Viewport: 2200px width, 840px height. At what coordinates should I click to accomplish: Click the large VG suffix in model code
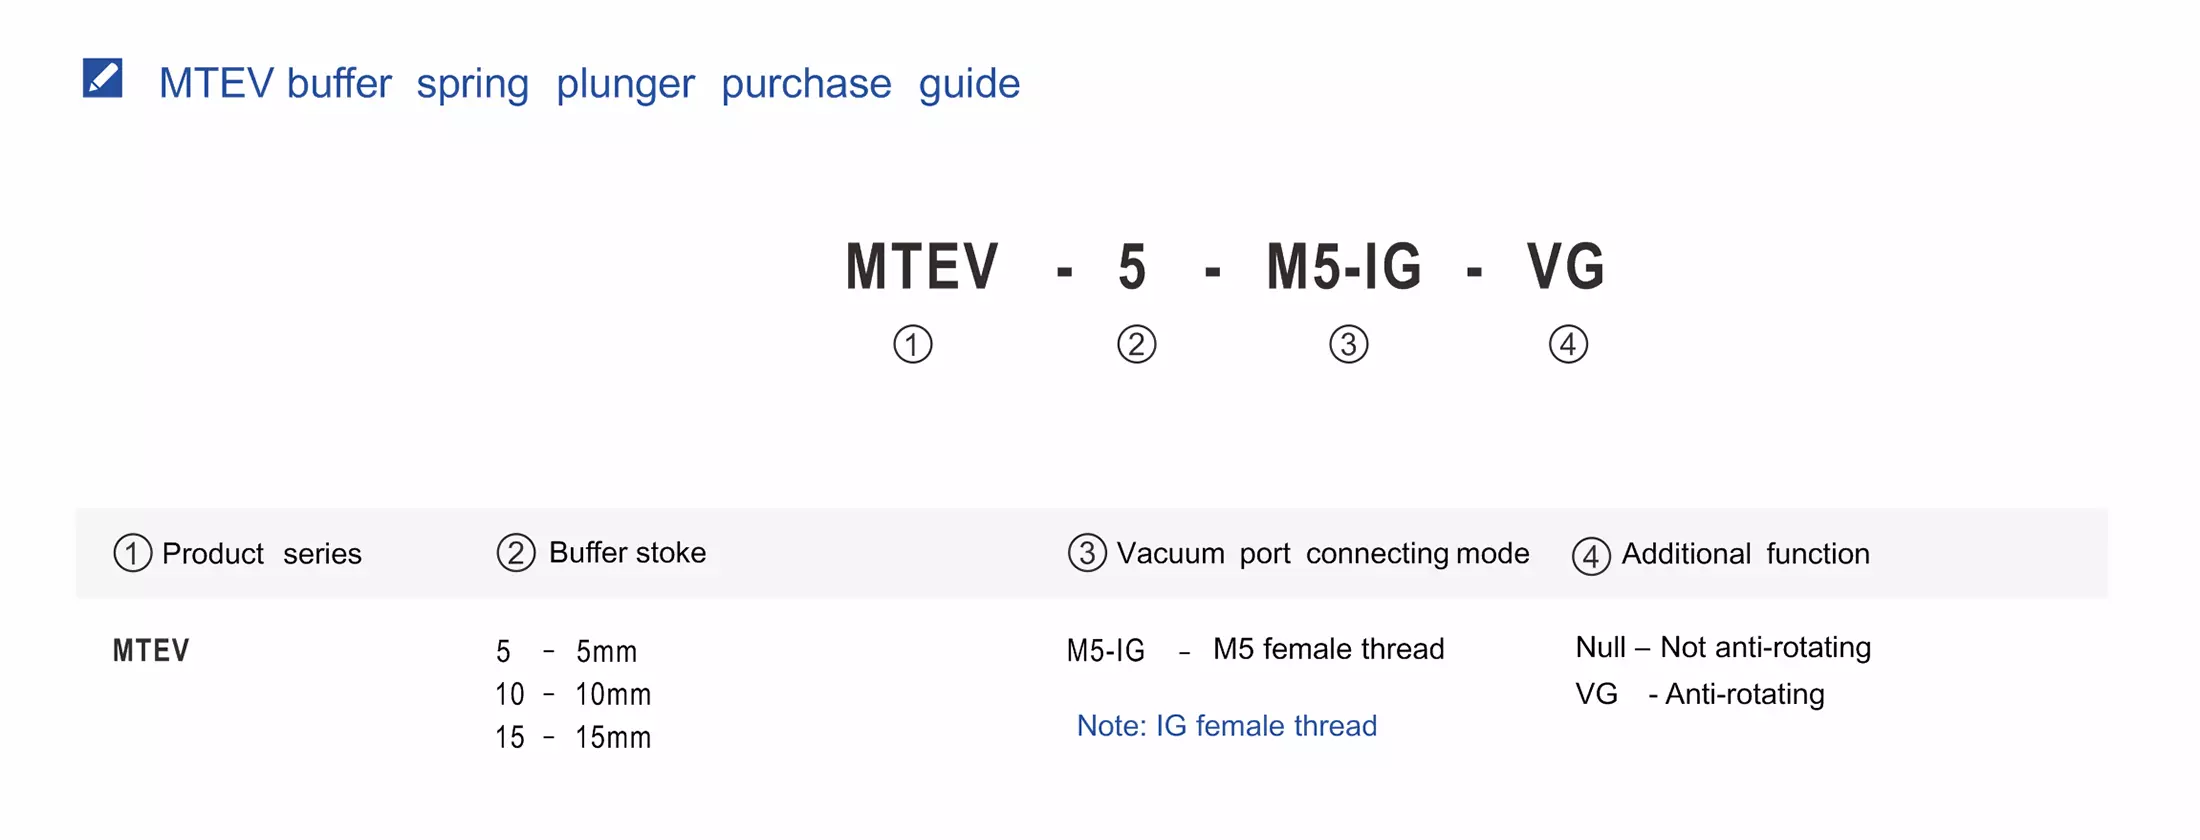tap(1565, 267)
